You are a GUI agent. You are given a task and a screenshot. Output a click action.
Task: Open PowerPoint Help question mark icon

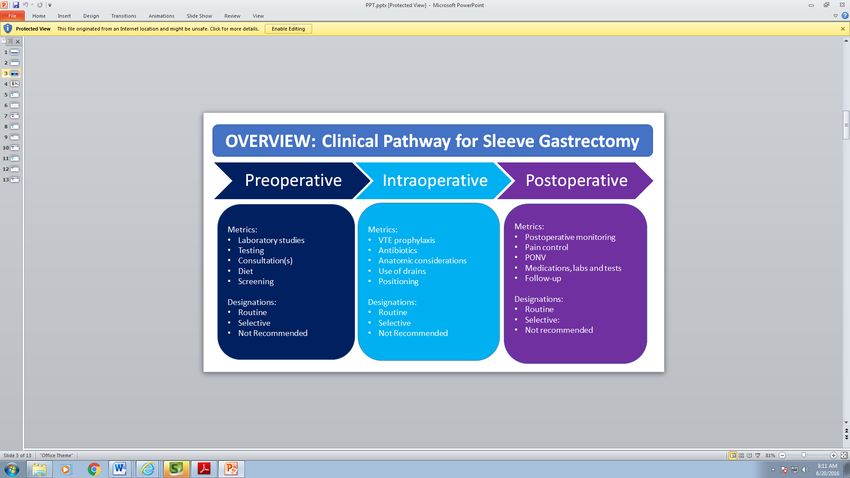click(845, 16)
